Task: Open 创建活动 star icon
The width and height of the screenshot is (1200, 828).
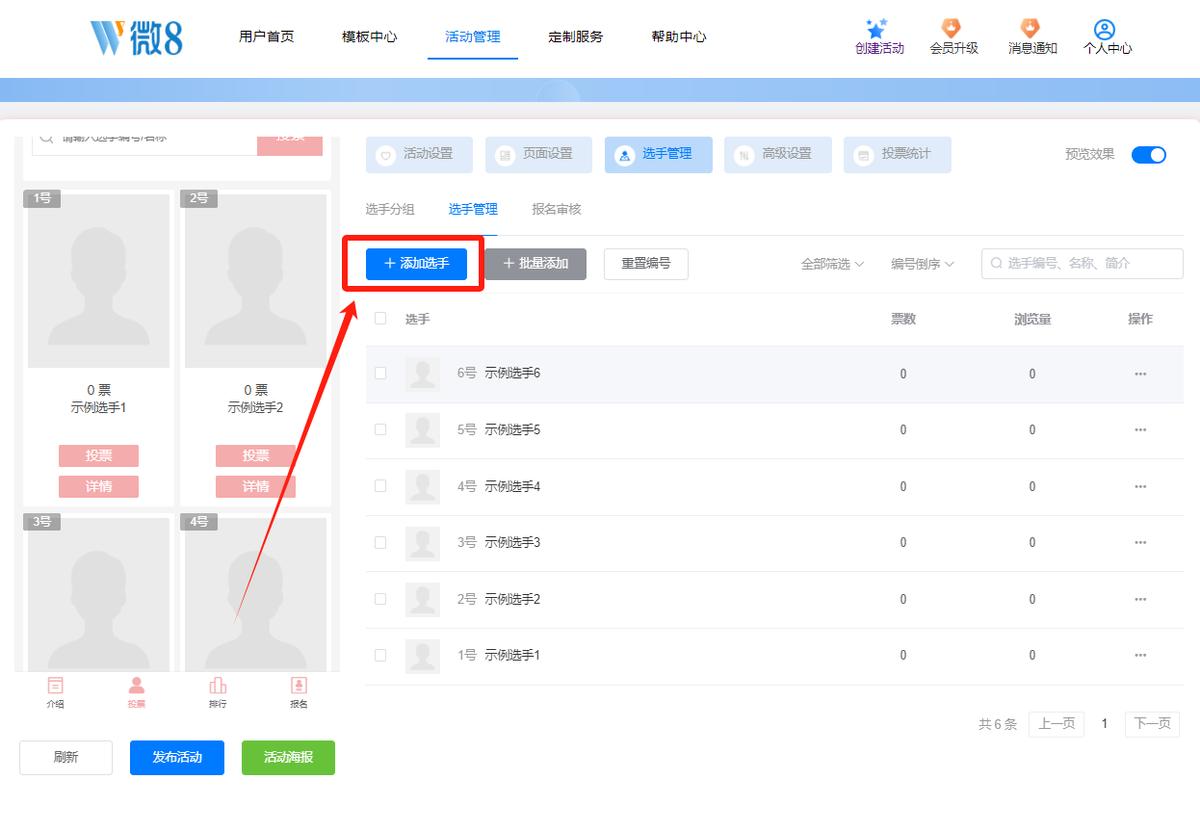Action: [877, 27]
